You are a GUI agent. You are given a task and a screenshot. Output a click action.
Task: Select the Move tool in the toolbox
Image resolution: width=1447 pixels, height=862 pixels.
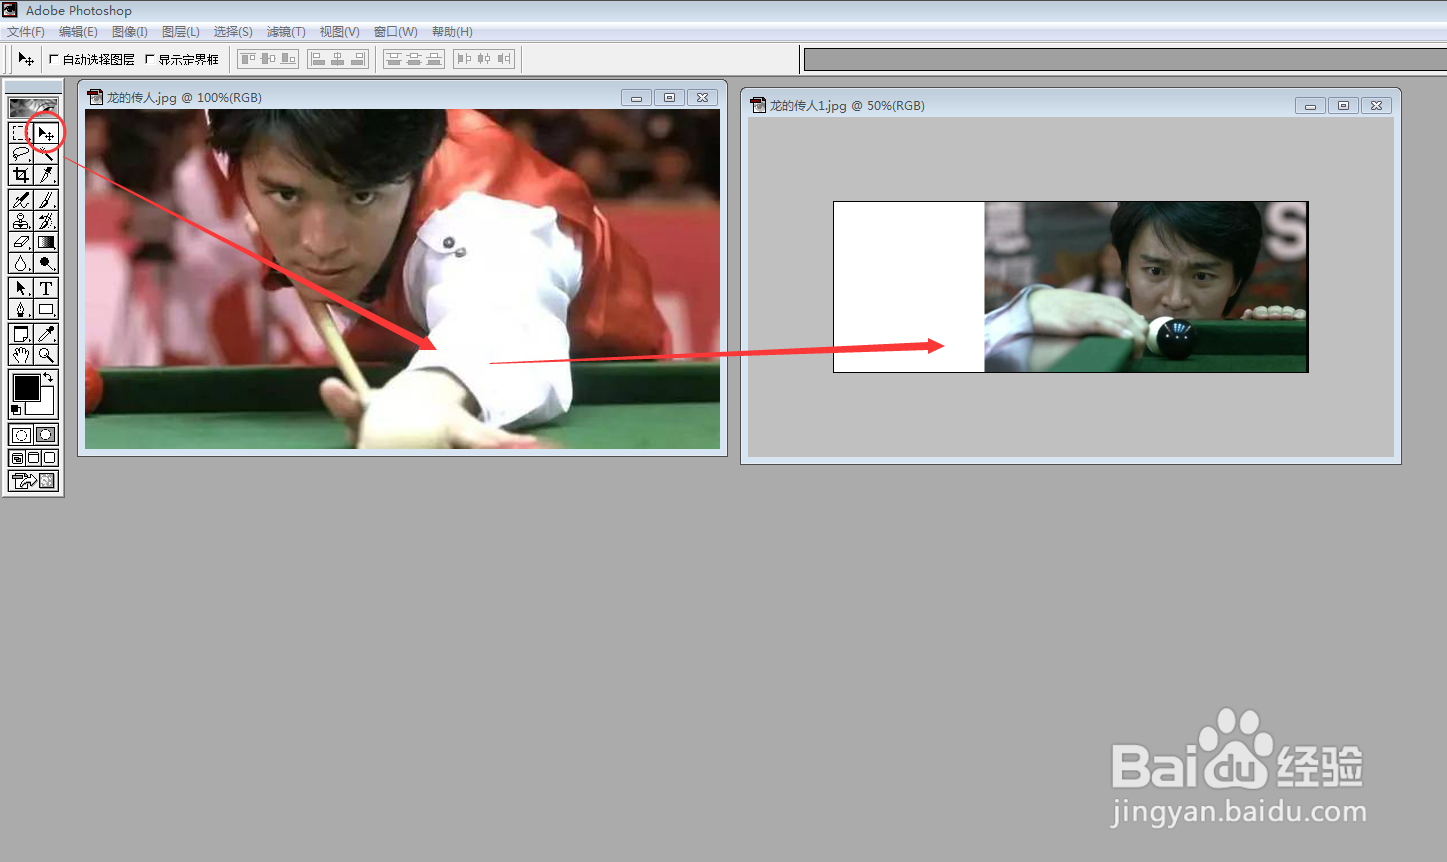[46, 133]
